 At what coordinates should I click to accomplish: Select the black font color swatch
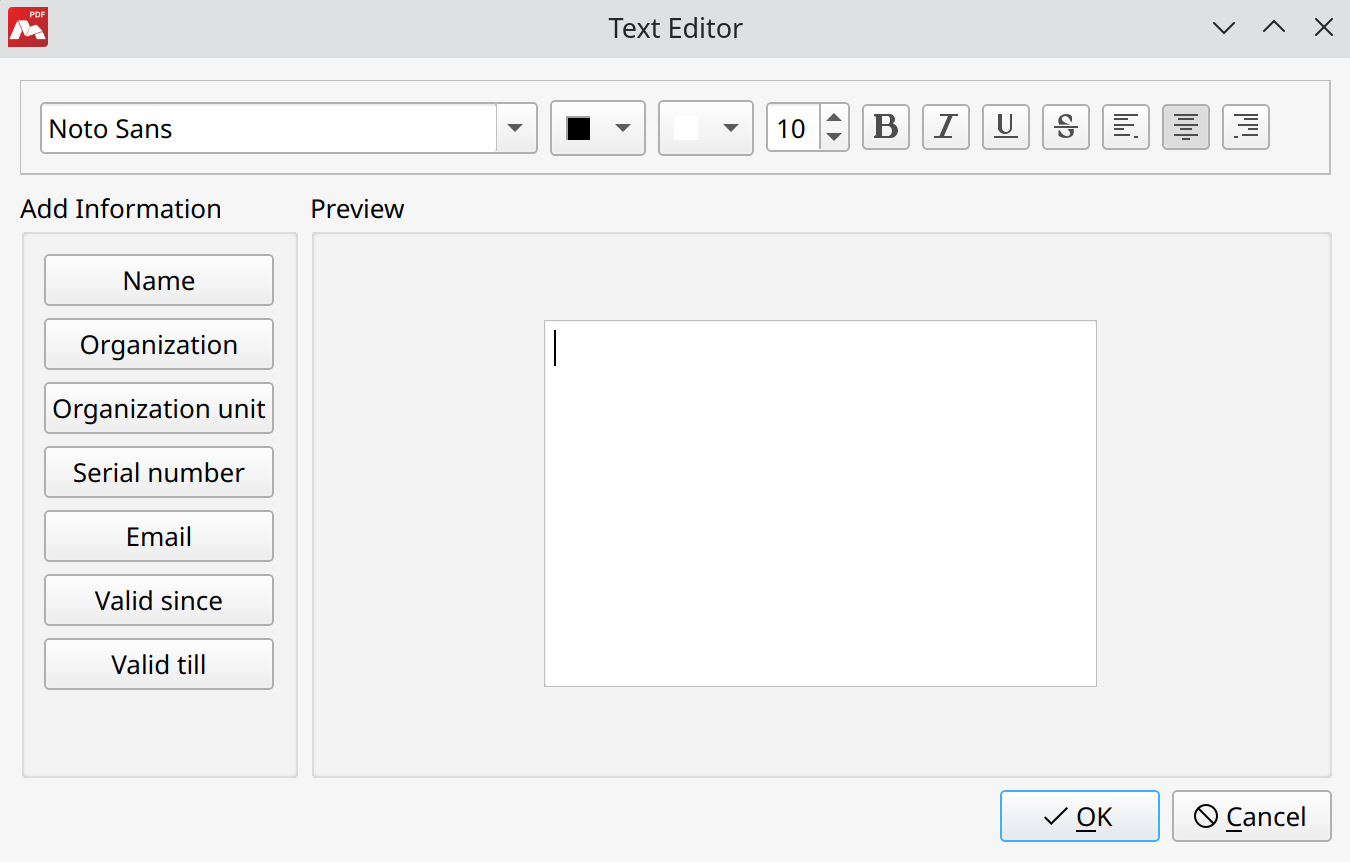point(581,128)
